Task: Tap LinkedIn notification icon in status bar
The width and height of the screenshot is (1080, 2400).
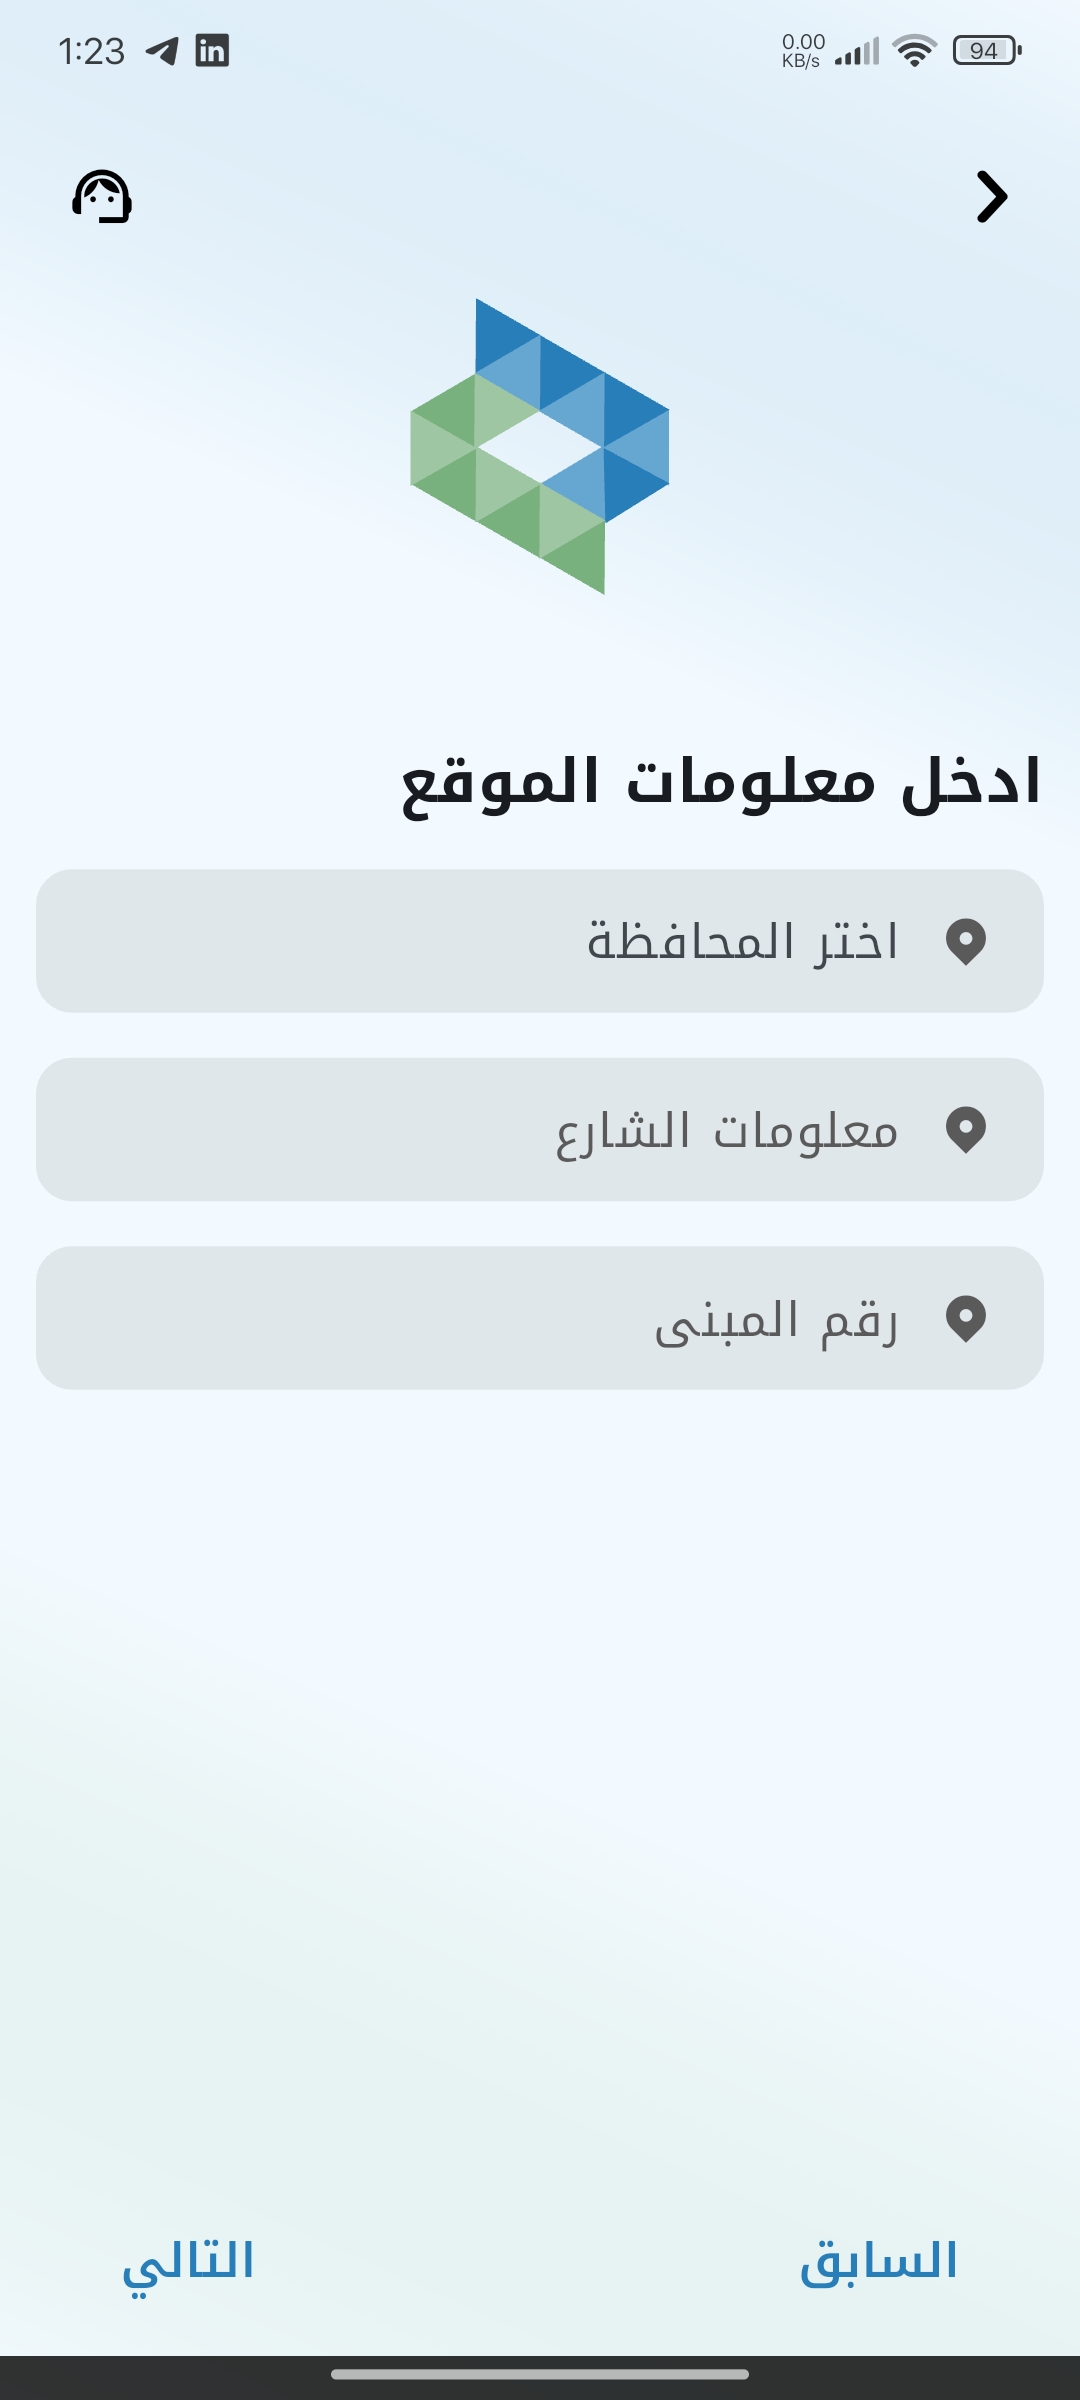Action: [x=212, y=50]
